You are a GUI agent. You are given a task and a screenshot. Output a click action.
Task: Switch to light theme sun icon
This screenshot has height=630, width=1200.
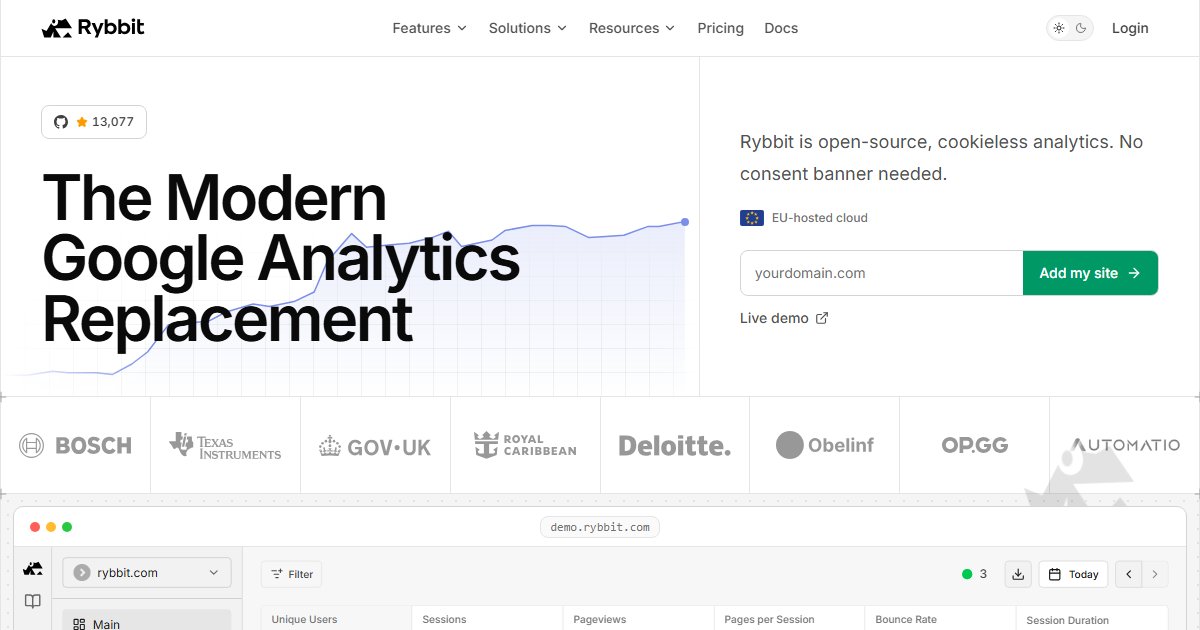click(x=1059, y=28)
